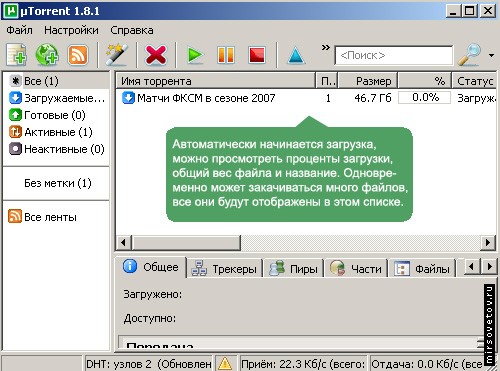This screenshot has width=500, height=371.
Task: Click the Приём download speed status entry
Action: point(303,364)
